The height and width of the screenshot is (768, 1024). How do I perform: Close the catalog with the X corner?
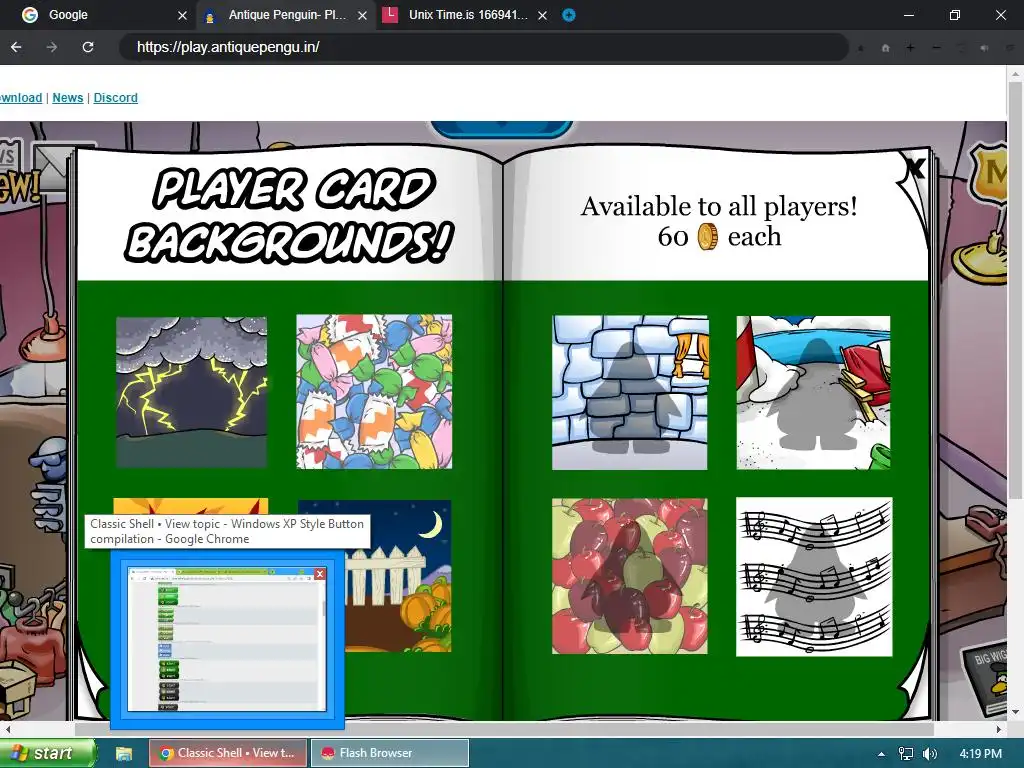point(915,168)
